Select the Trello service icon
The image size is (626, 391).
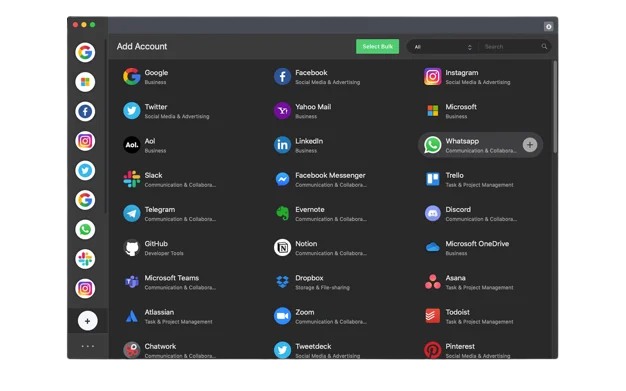click(x=432, y=179)
